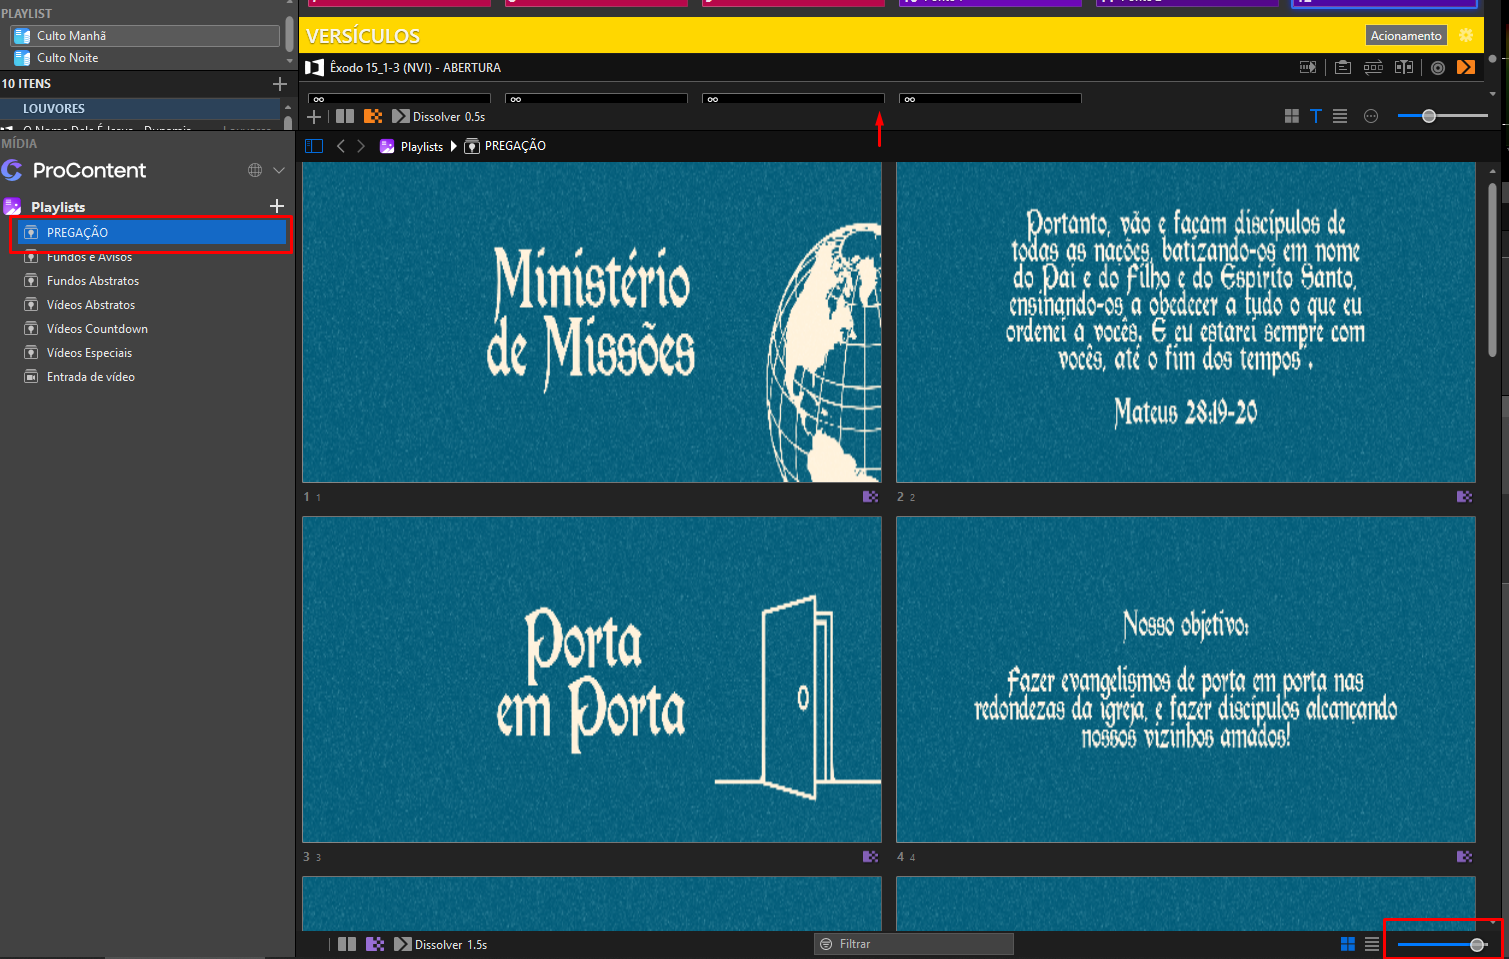Go back with the left chevron

(x=341, y=146)
